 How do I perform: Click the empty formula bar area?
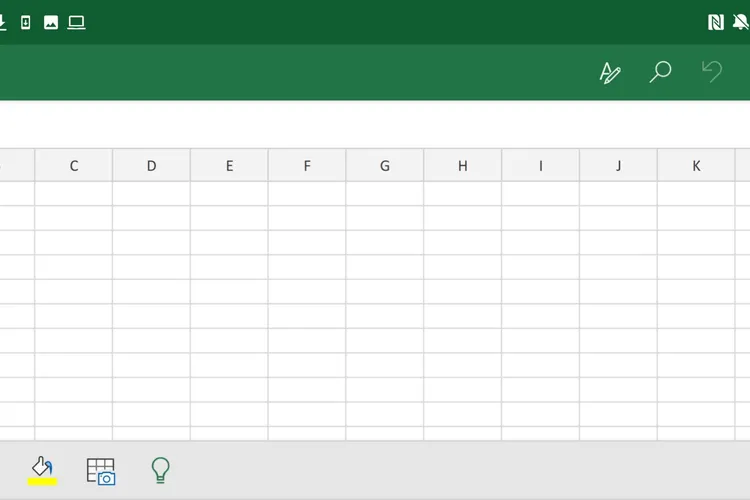pos(375,124)
